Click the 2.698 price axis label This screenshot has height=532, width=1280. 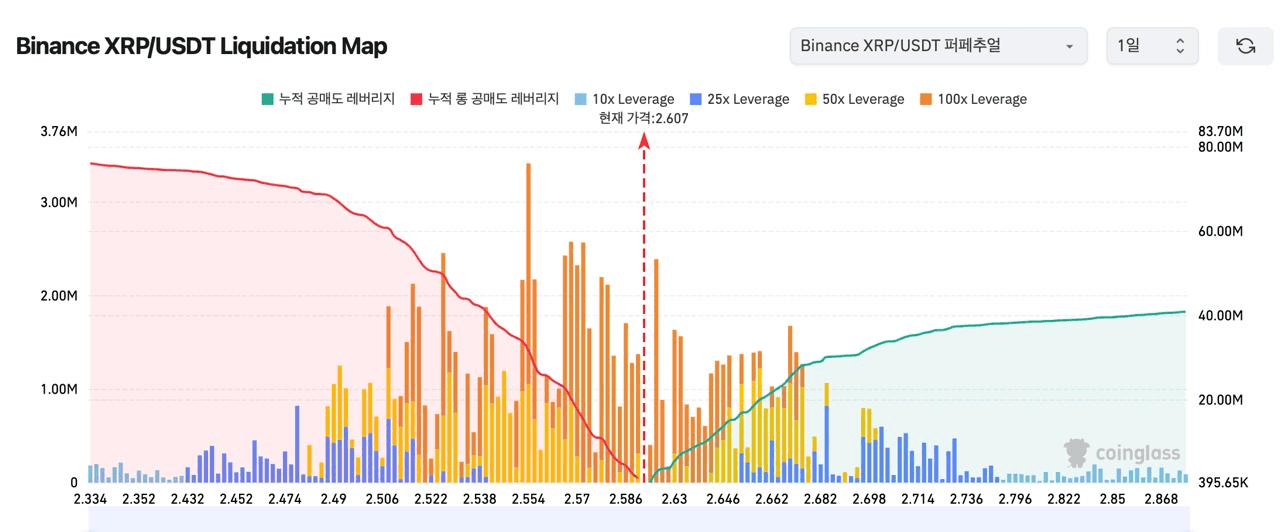tap(869, 499)
